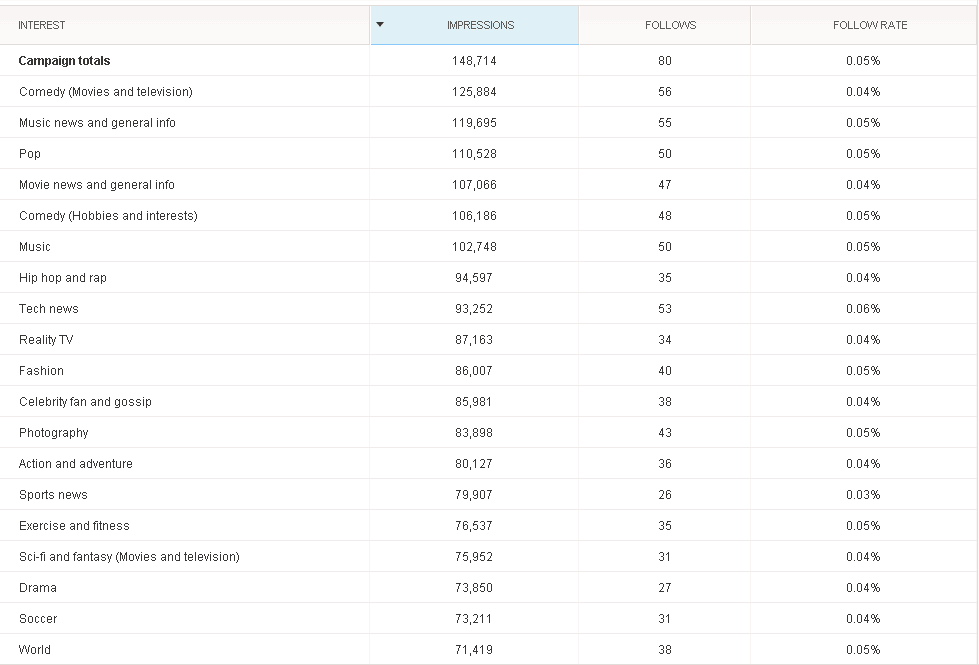Click Hip hop and rap interest
979x665 pixels.
point(62,278)
